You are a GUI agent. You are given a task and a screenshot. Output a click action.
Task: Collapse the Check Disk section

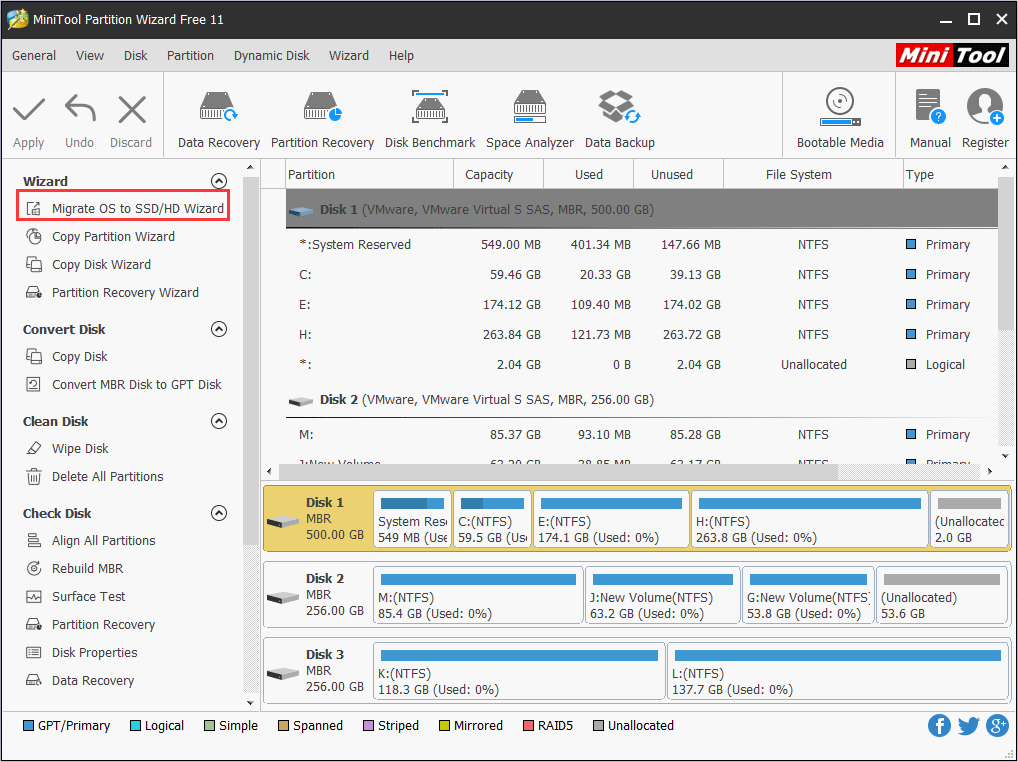coord(219,513)
